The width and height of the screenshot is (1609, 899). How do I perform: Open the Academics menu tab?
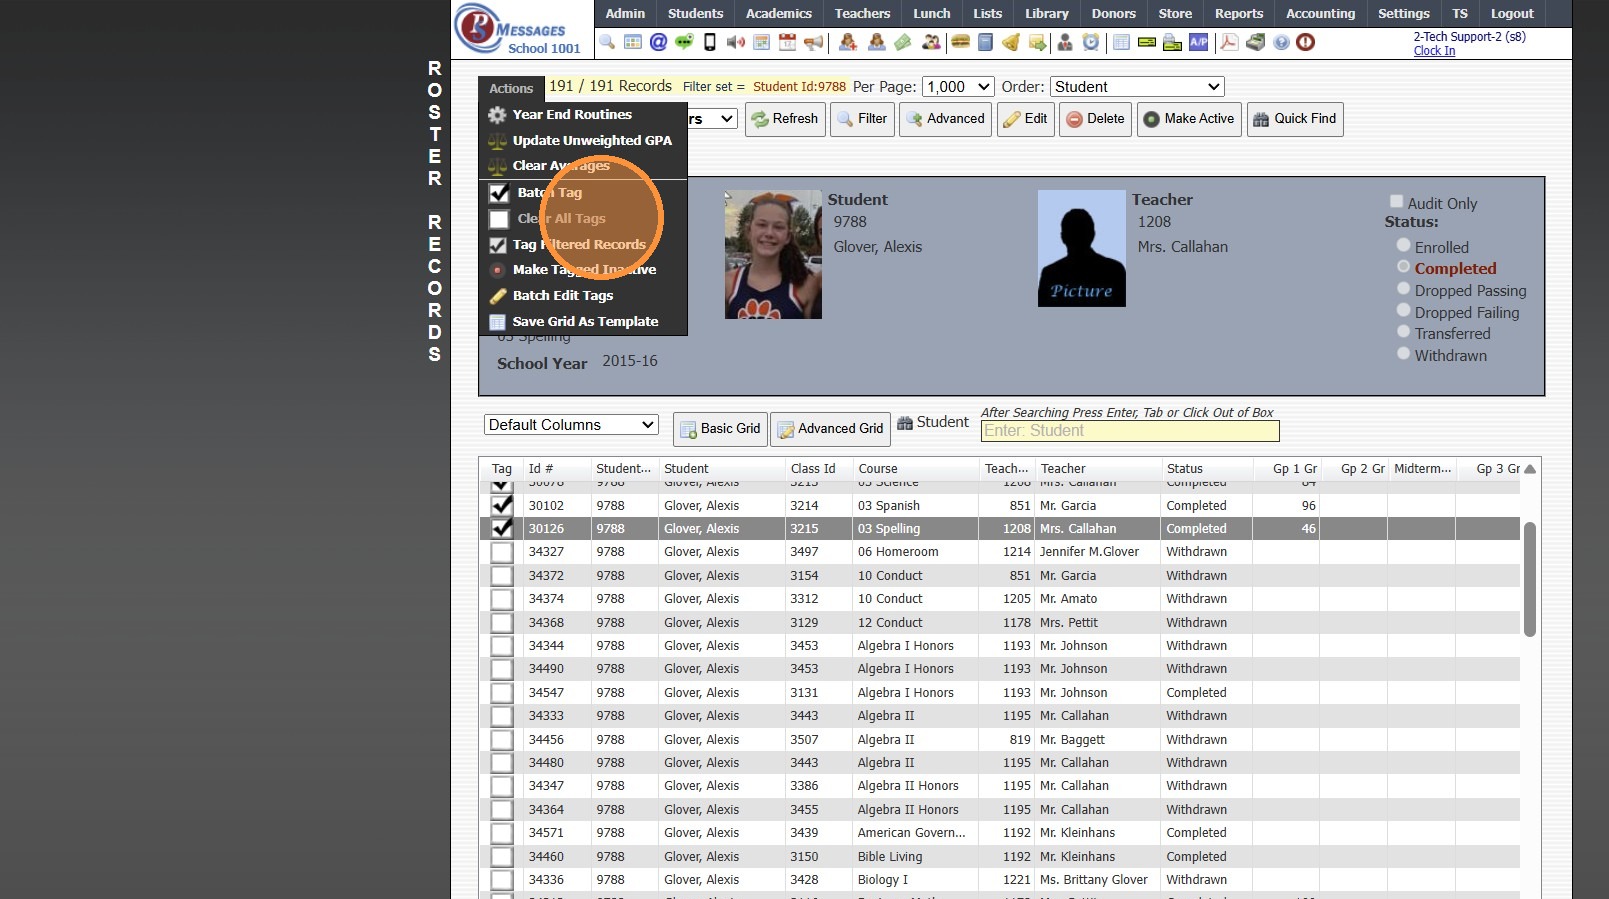778,13
